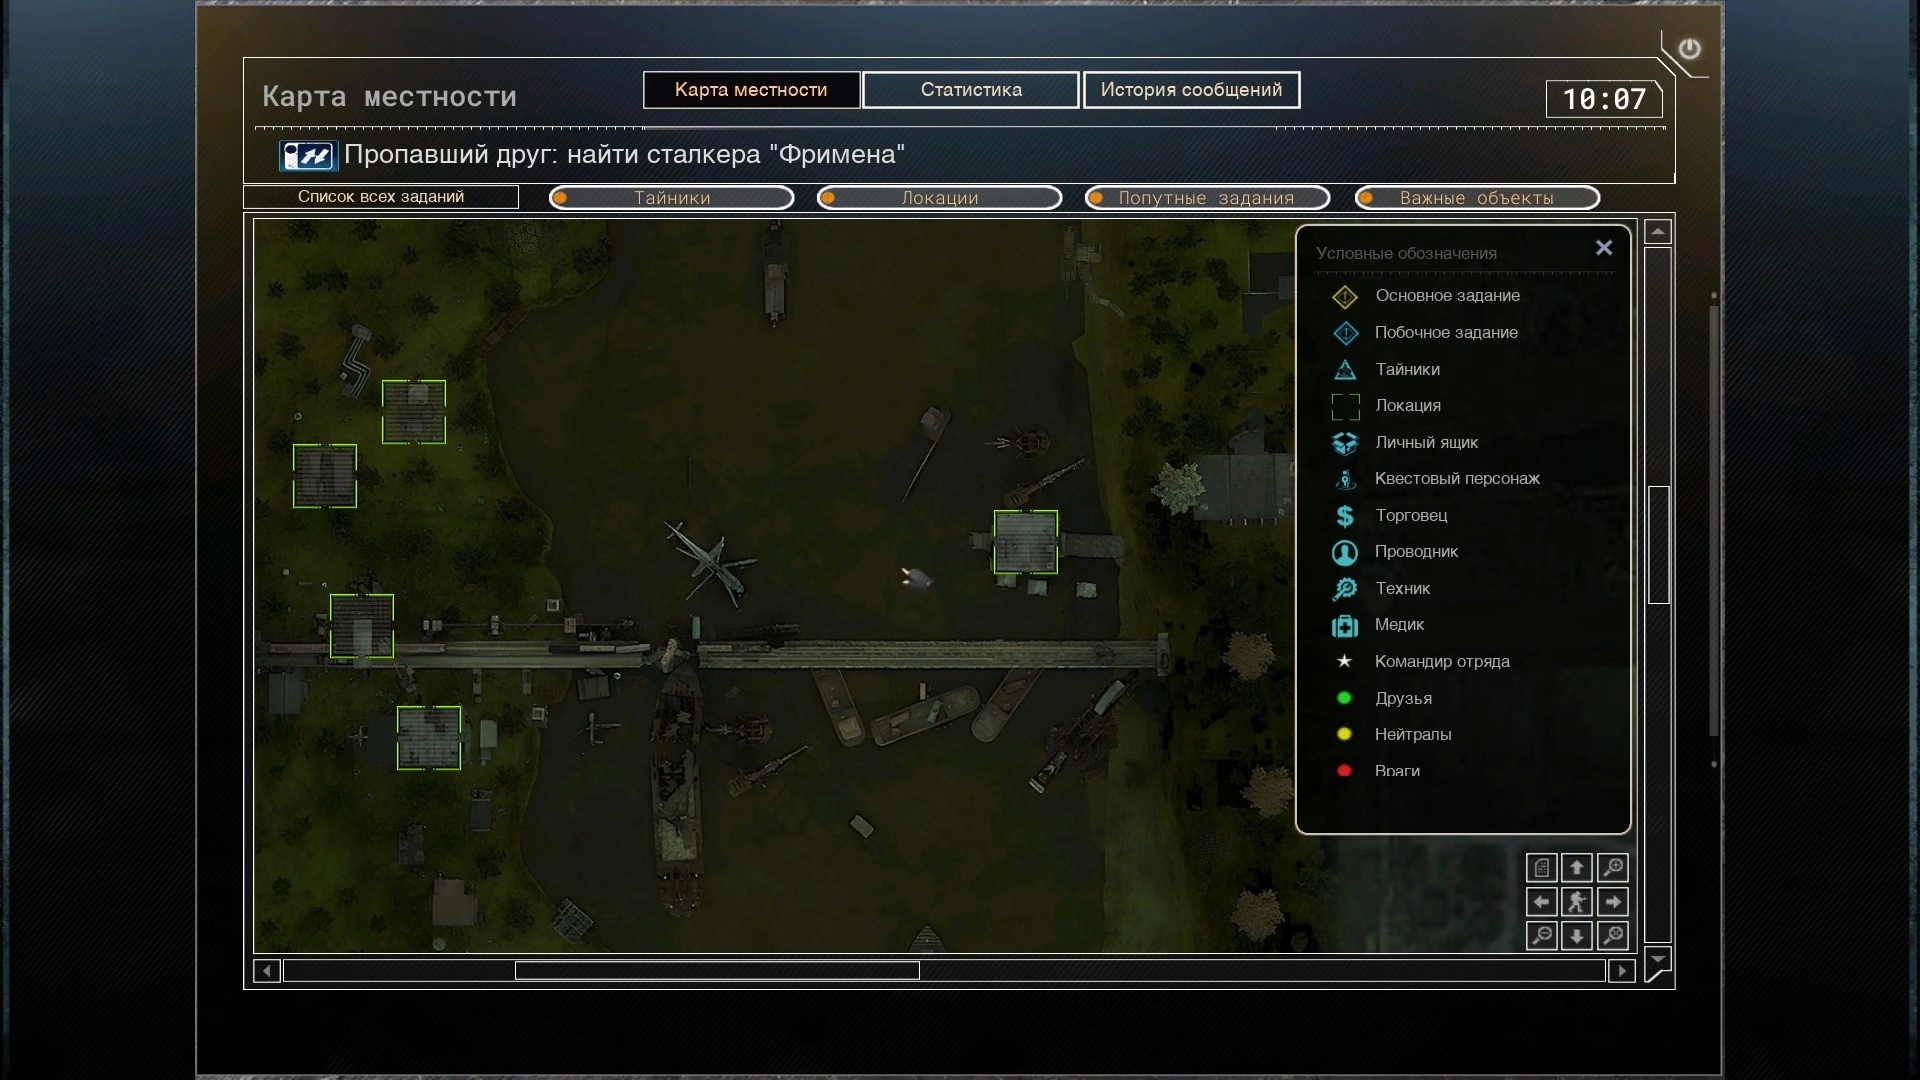Image resolution: width=1920 pixels, height=1080 pixels.
Task: Select the location marker on the pier building
Action: click(x=1026, y=542)
